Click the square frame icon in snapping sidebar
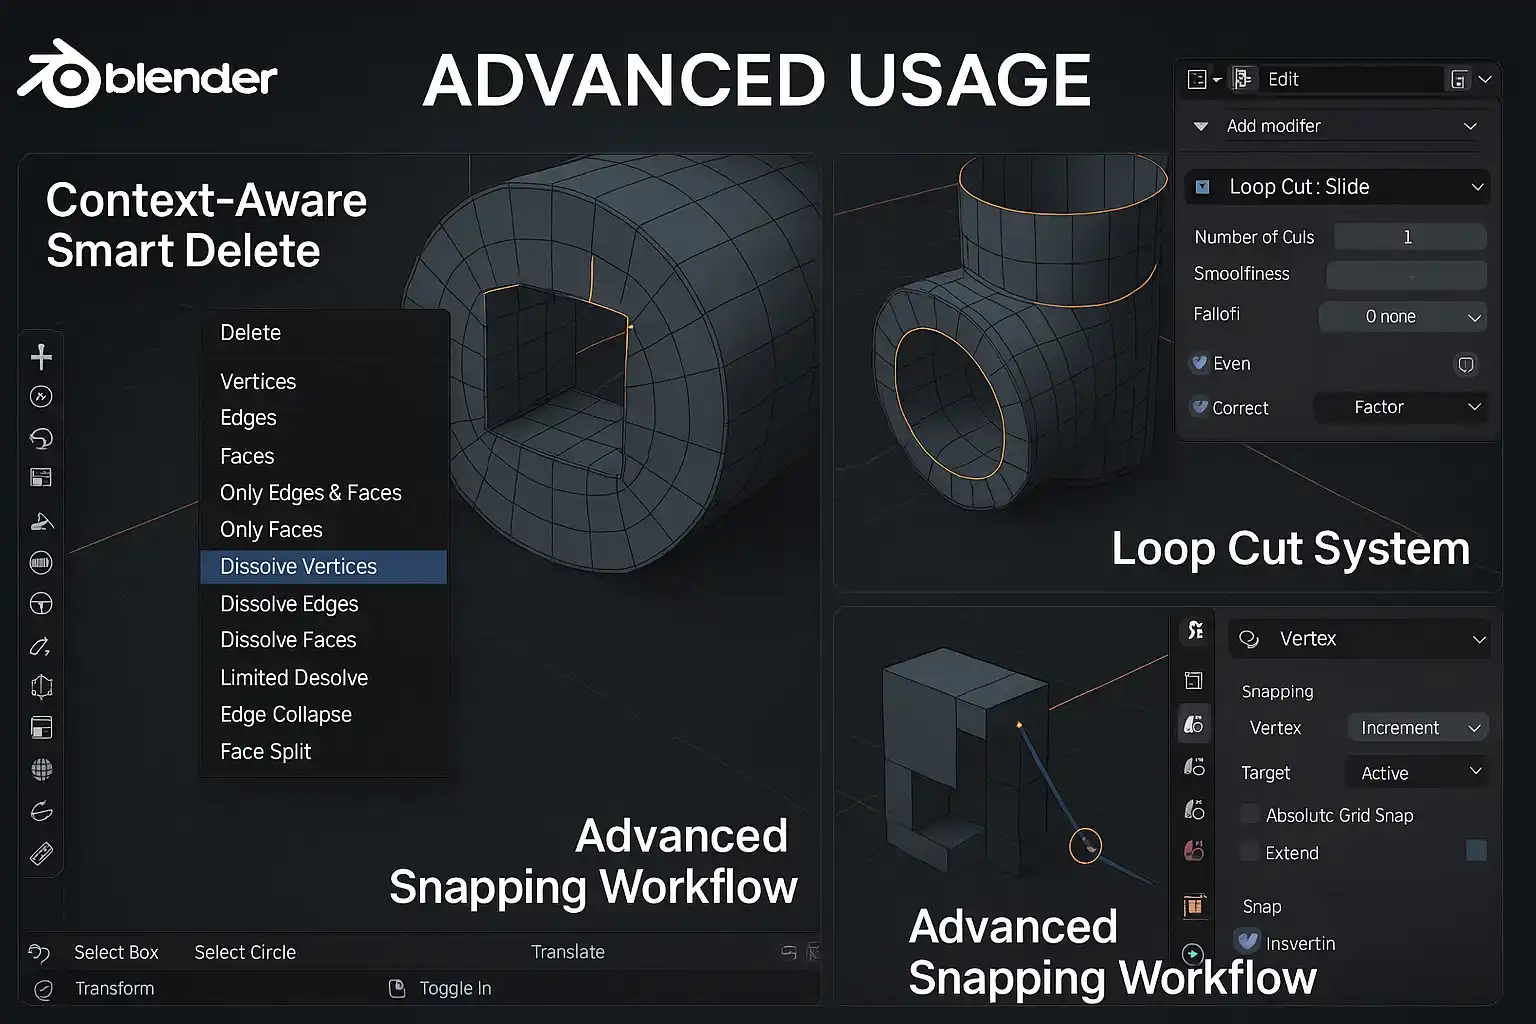 [1194, 681]
